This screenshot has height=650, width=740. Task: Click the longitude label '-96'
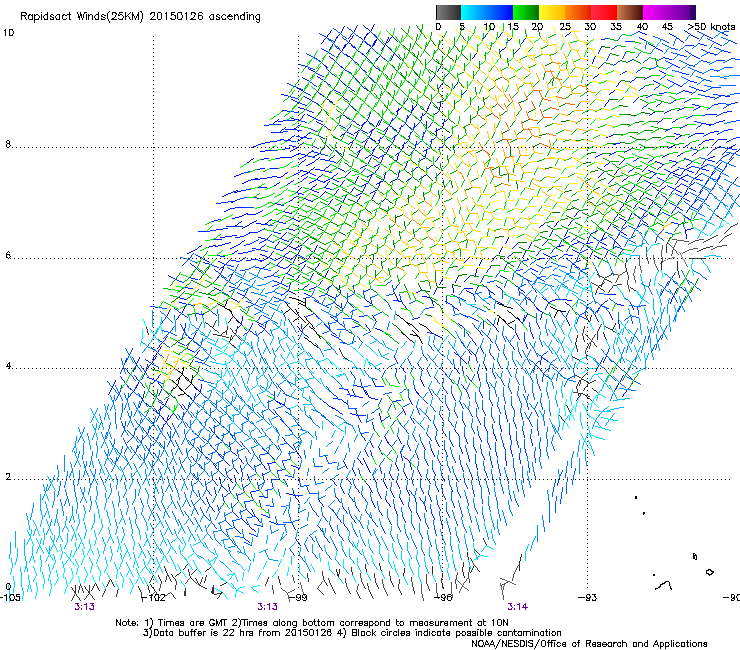coord(444,598)
